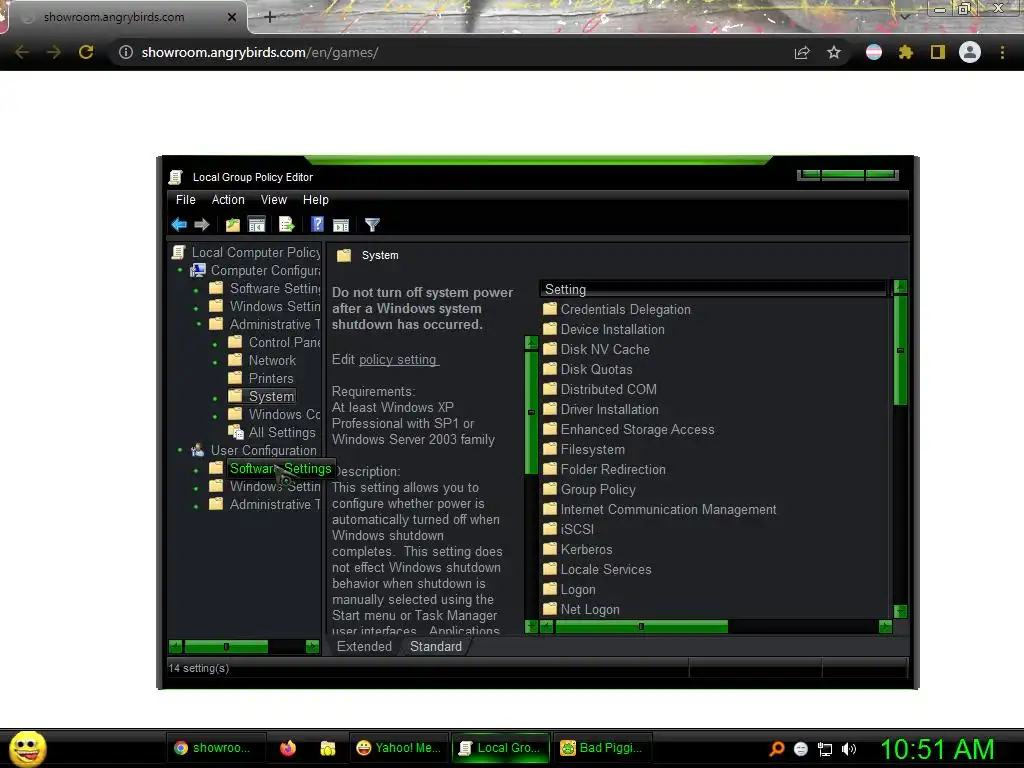Click the Firefox icon on taskbar

288,748
